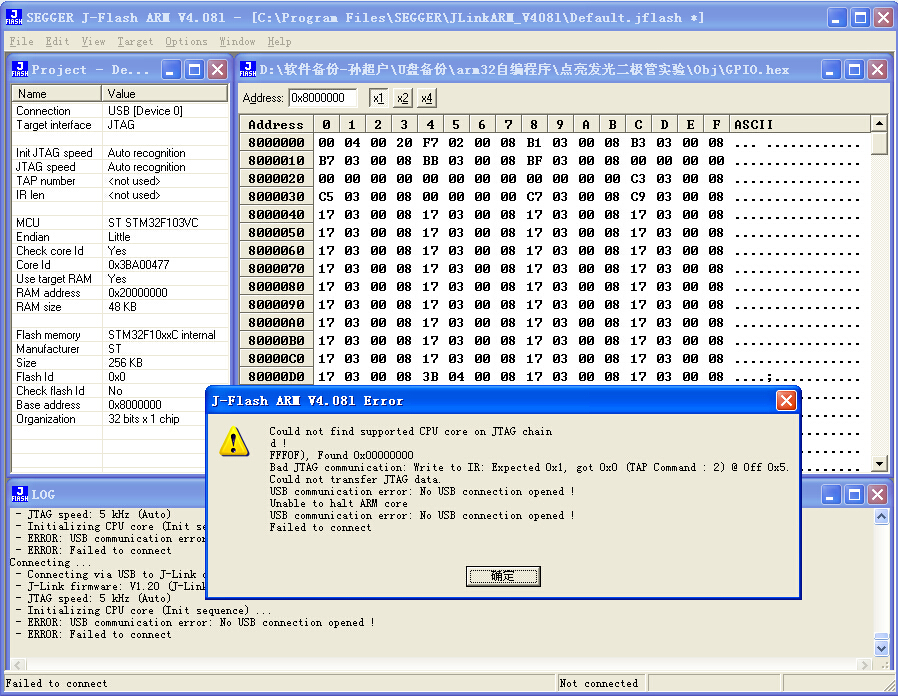Click hex view scrollbar down arrow

coord(879,463)
